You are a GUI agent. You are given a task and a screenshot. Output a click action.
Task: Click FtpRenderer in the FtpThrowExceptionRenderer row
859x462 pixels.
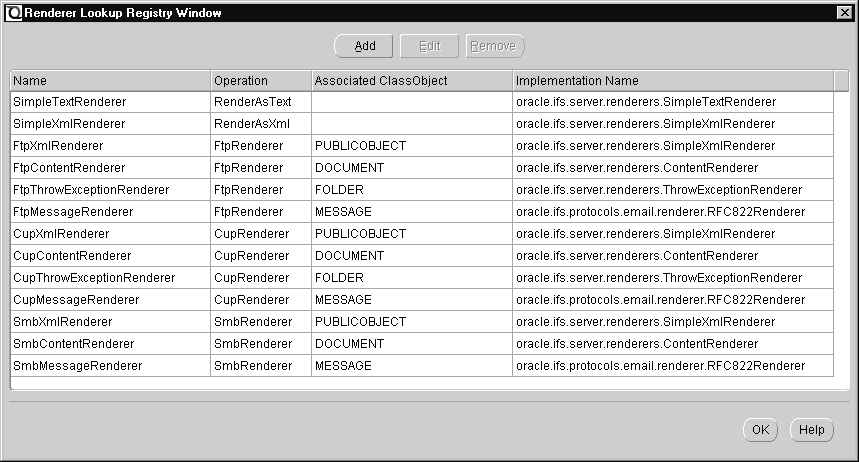coord(261,190)
